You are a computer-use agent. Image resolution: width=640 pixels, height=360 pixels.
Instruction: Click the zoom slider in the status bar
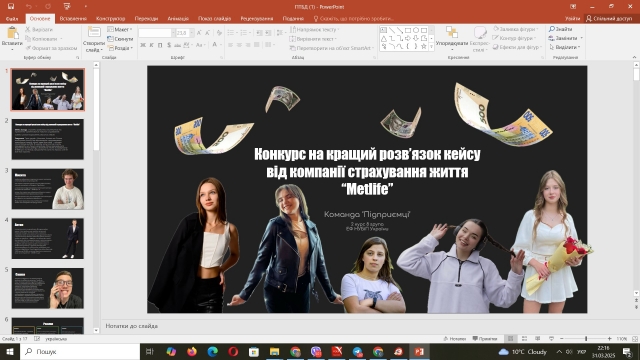[x=586, y=339]
